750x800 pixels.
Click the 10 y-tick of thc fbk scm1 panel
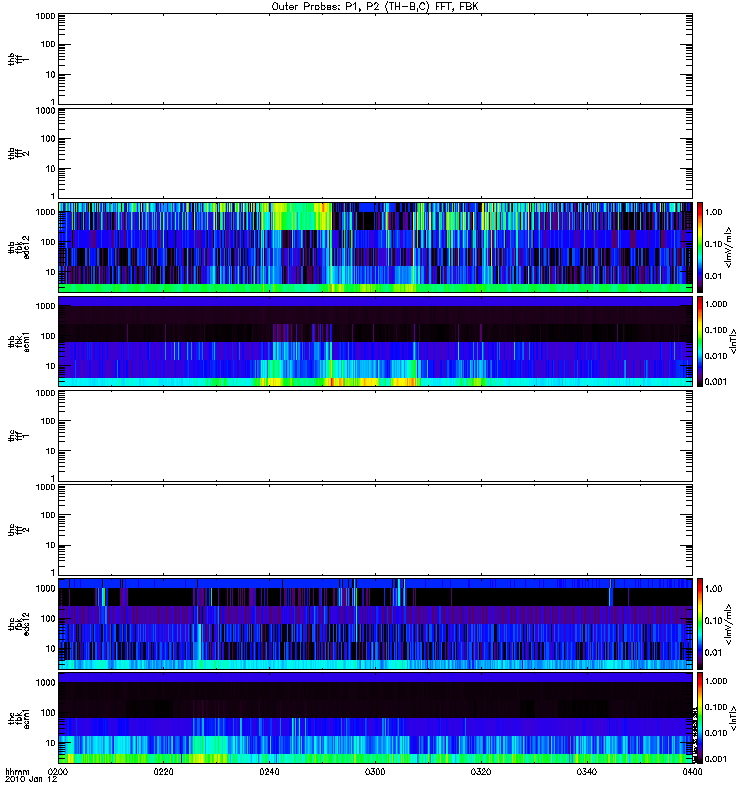point(51,743)
